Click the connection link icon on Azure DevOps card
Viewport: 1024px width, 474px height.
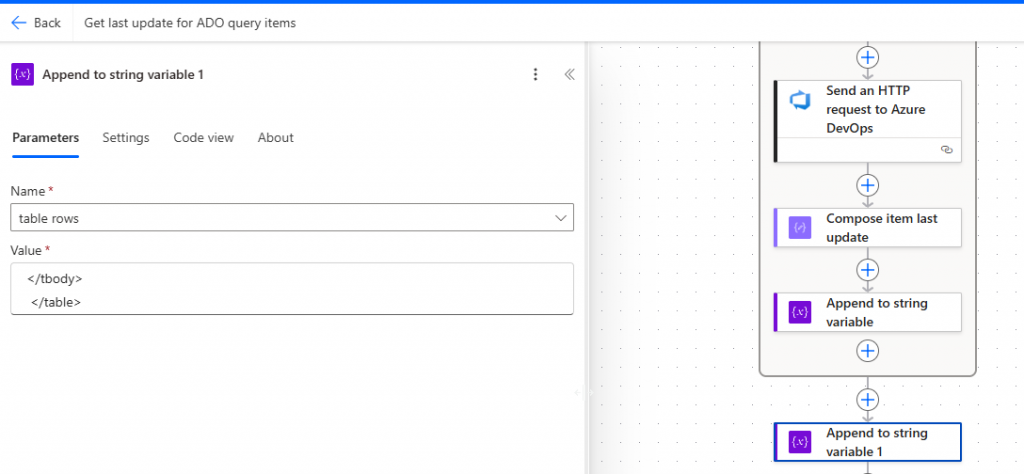(x=946, y=150)
